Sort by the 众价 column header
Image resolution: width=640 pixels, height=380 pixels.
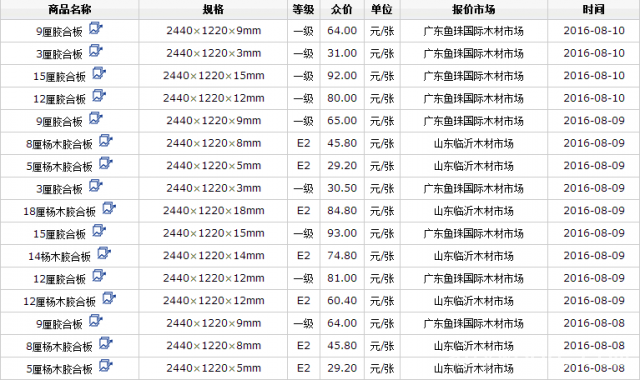point(342,9)
